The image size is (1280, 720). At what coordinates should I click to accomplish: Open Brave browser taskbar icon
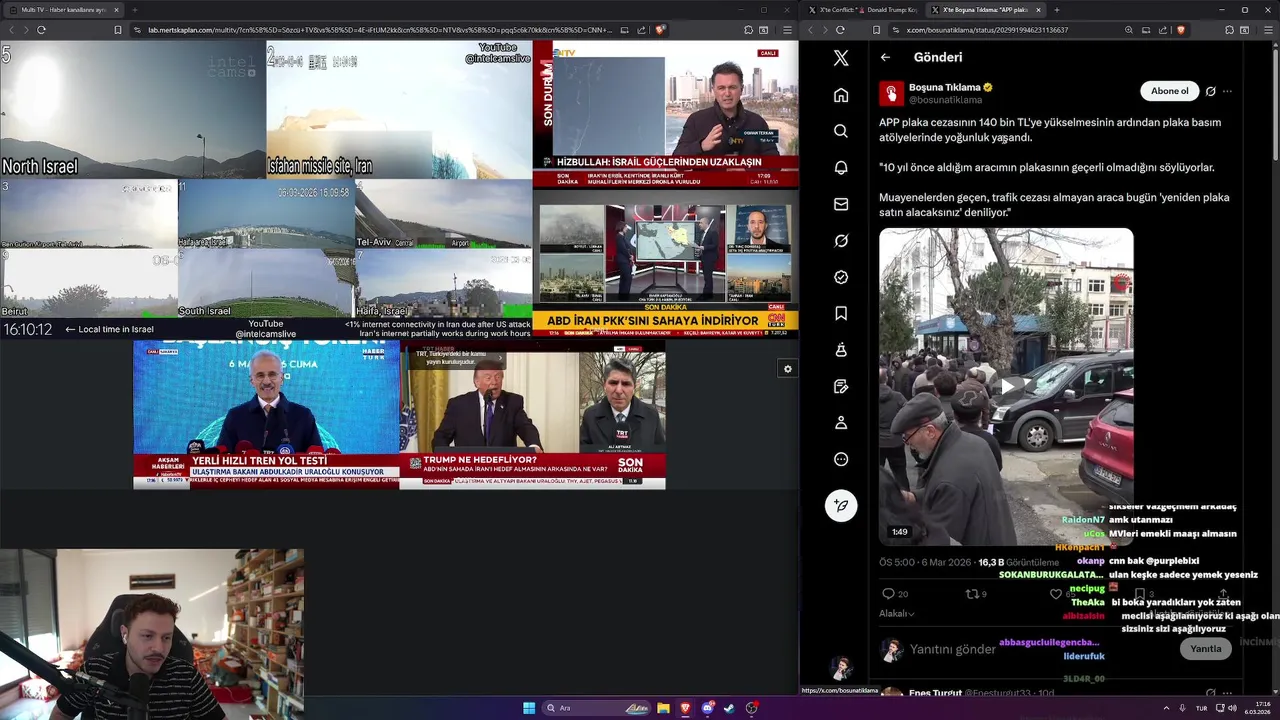click(685, 708)
